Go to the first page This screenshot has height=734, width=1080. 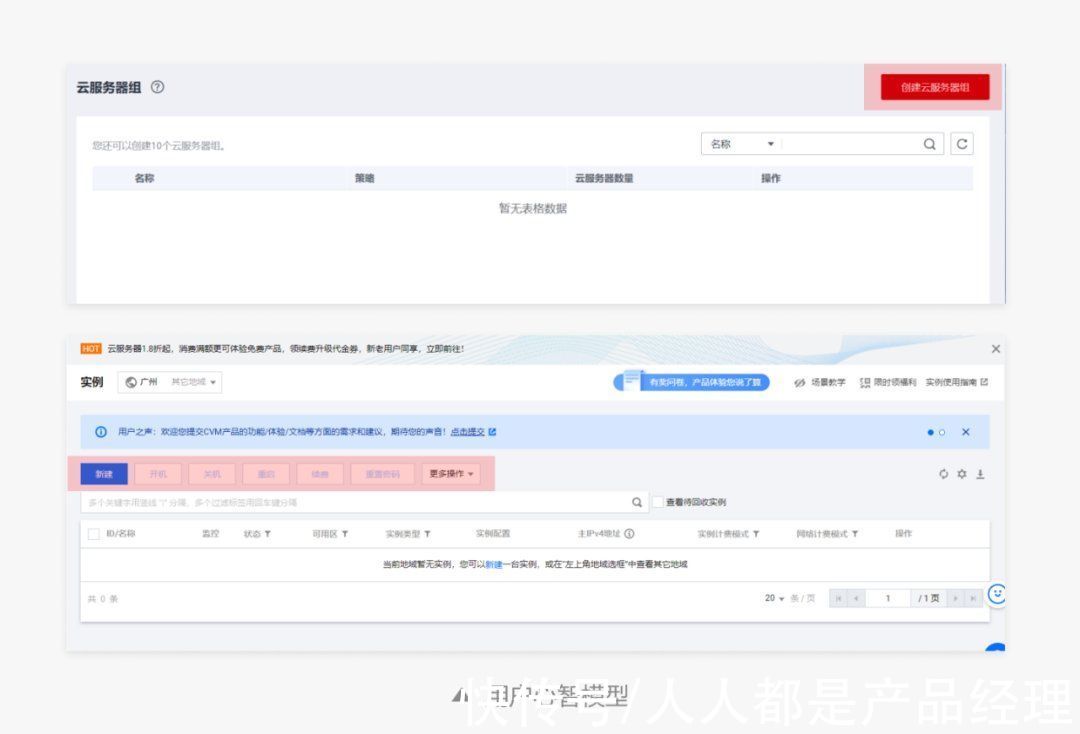838,598
